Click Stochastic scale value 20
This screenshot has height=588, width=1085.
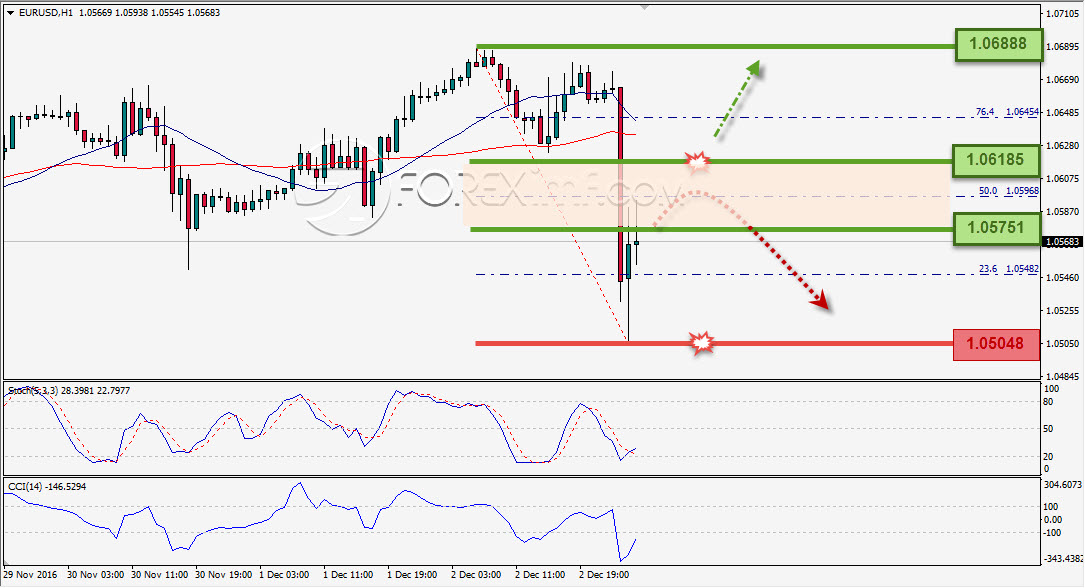(1048, 457)
